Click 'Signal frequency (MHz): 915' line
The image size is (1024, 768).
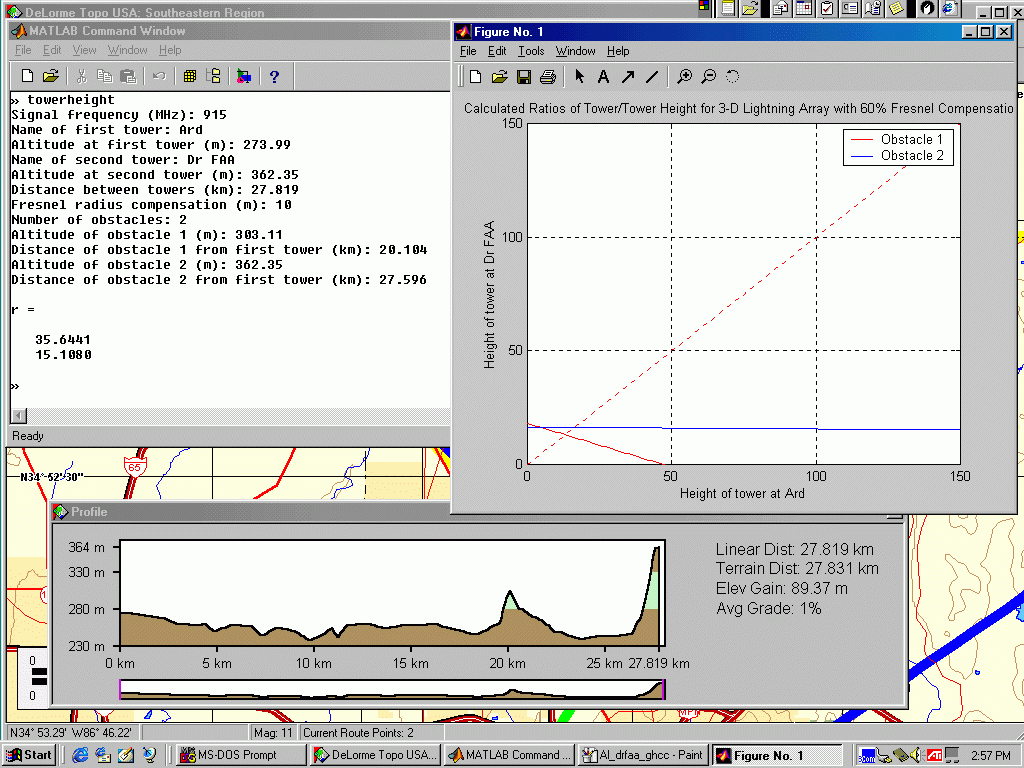[x=119, y=115]
